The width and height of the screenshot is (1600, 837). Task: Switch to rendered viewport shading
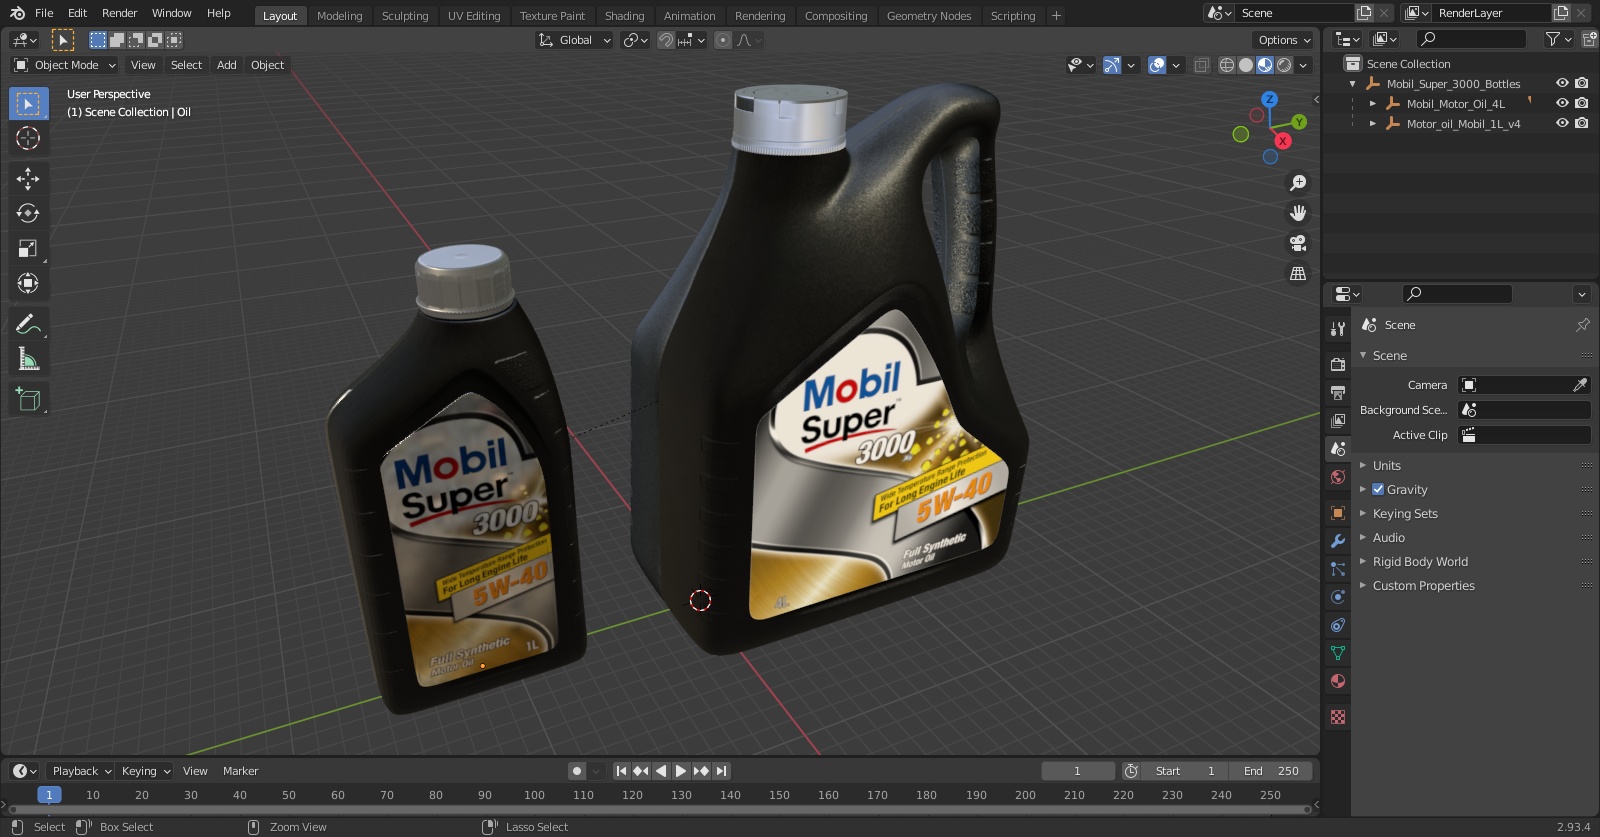1284,65
